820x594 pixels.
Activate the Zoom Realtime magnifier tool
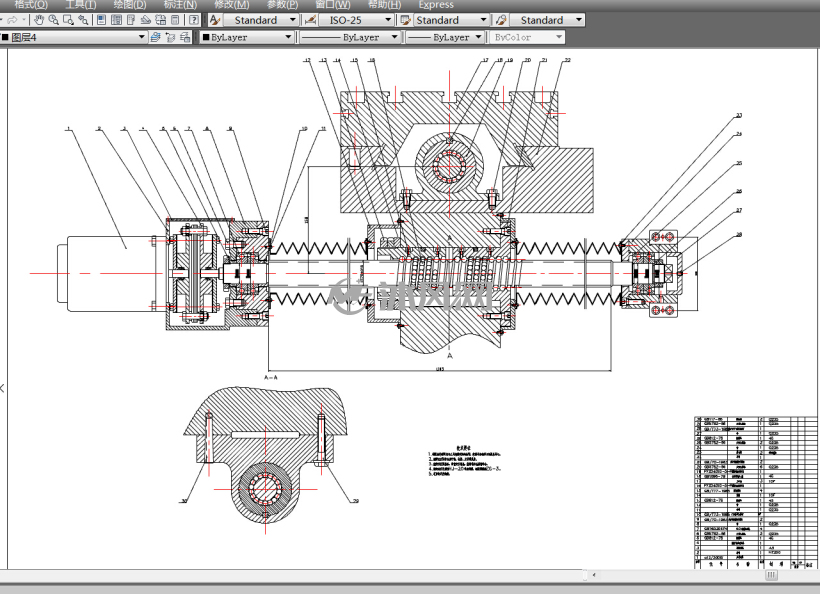pos(53,20)
